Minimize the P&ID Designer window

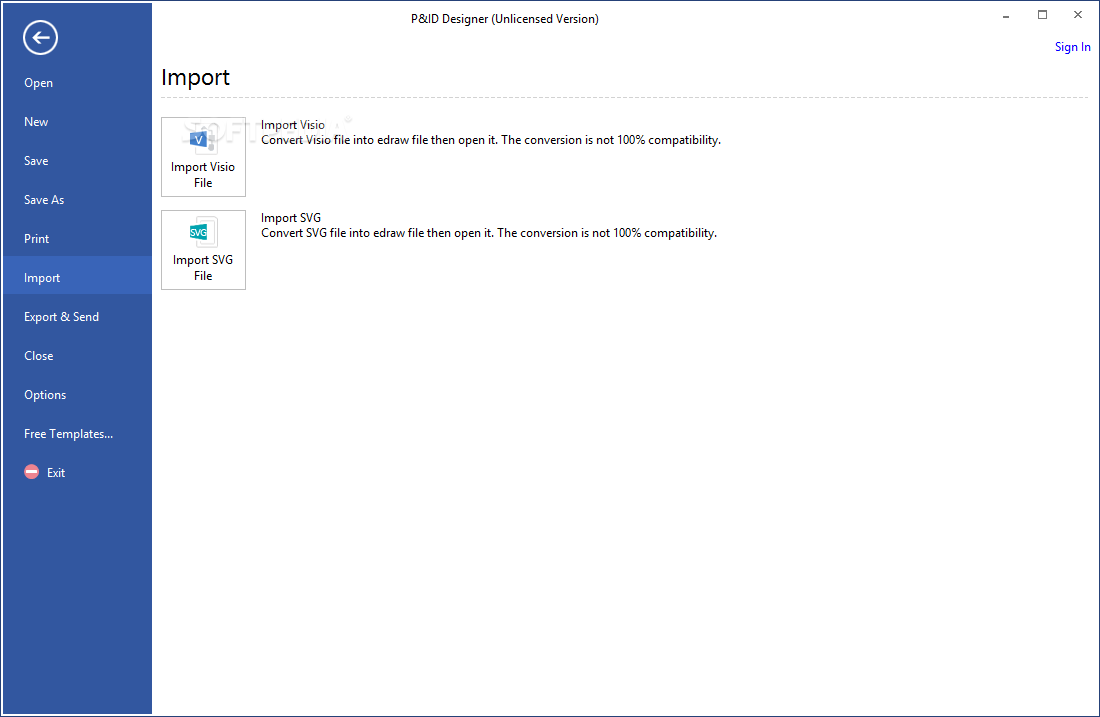click(1006, 15)
